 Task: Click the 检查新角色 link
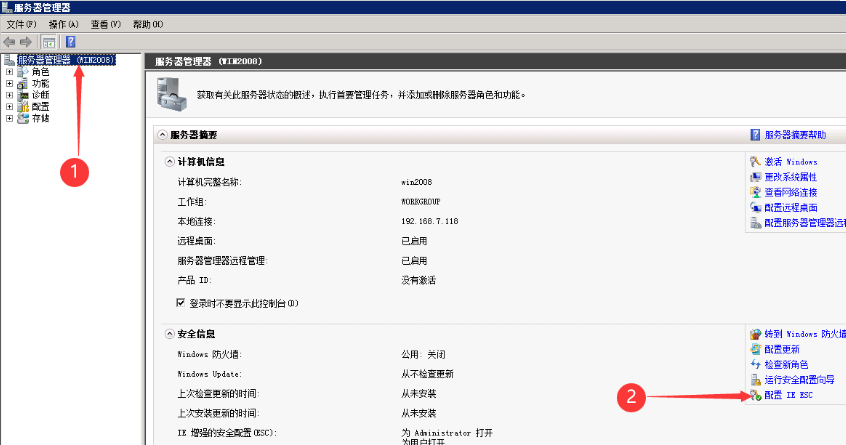click(x=787, y=365)
